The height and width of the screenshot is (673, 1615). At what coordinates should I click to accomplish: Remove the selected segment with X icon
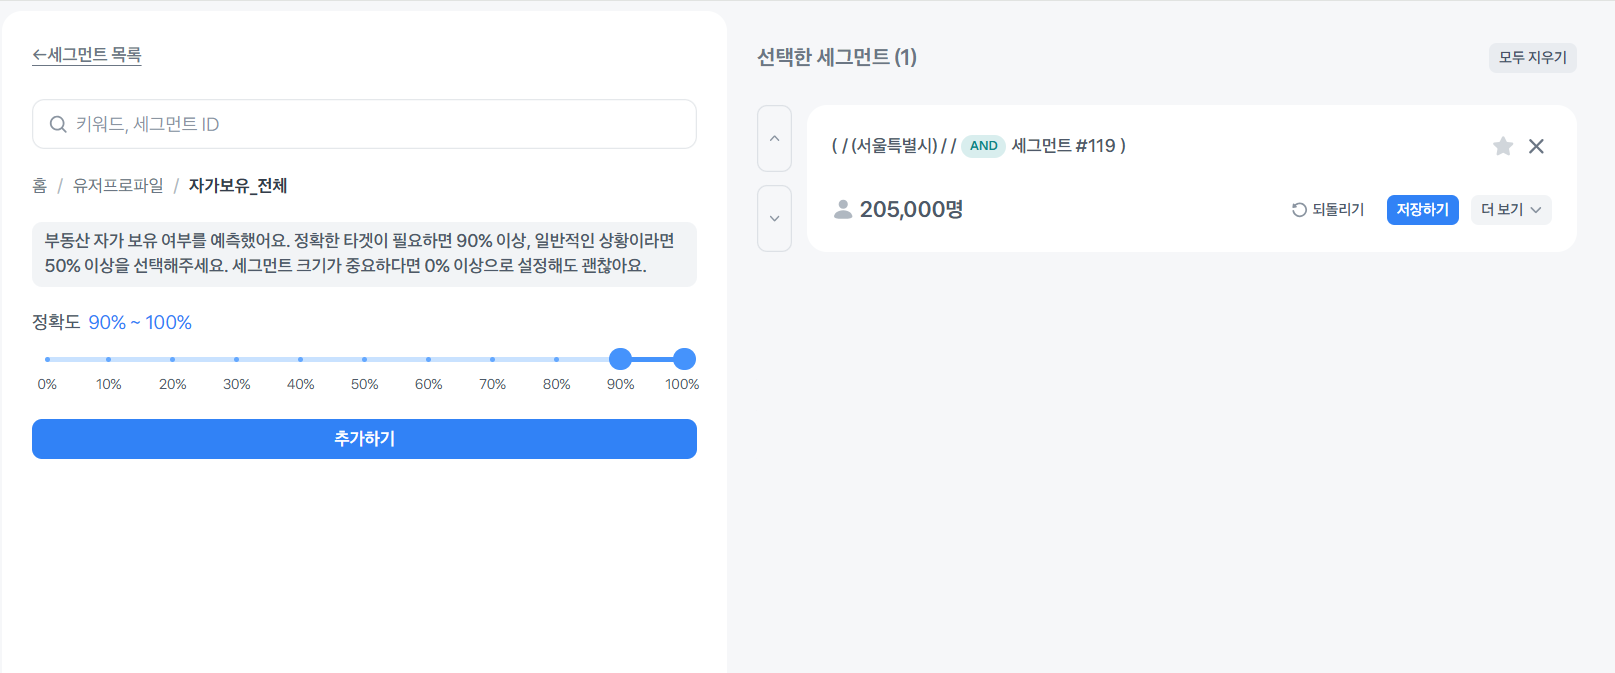(1536, 147)
